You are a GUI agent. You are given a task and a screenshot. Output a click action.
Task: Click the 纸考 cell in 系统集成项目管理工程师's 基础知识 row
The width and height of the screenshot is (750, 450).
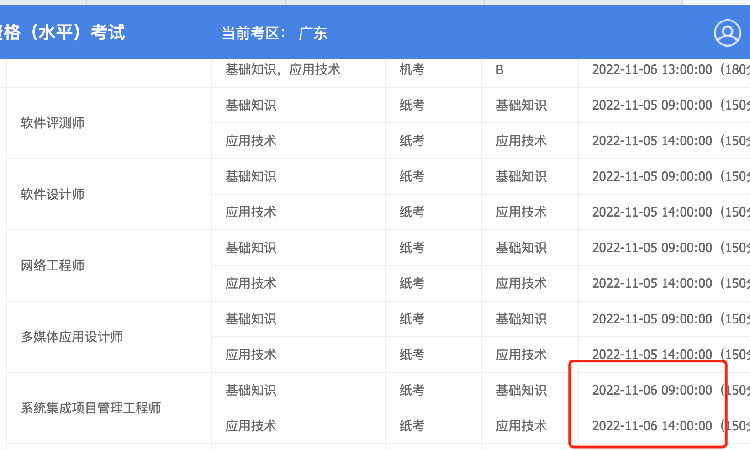coord(412,390)
